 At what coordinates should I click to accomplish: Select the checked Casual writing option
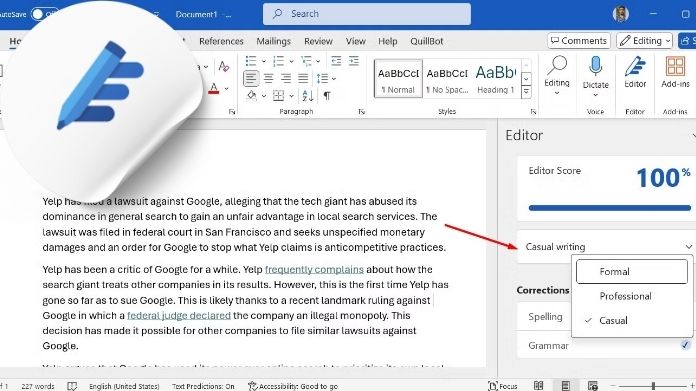pos(632,320)
